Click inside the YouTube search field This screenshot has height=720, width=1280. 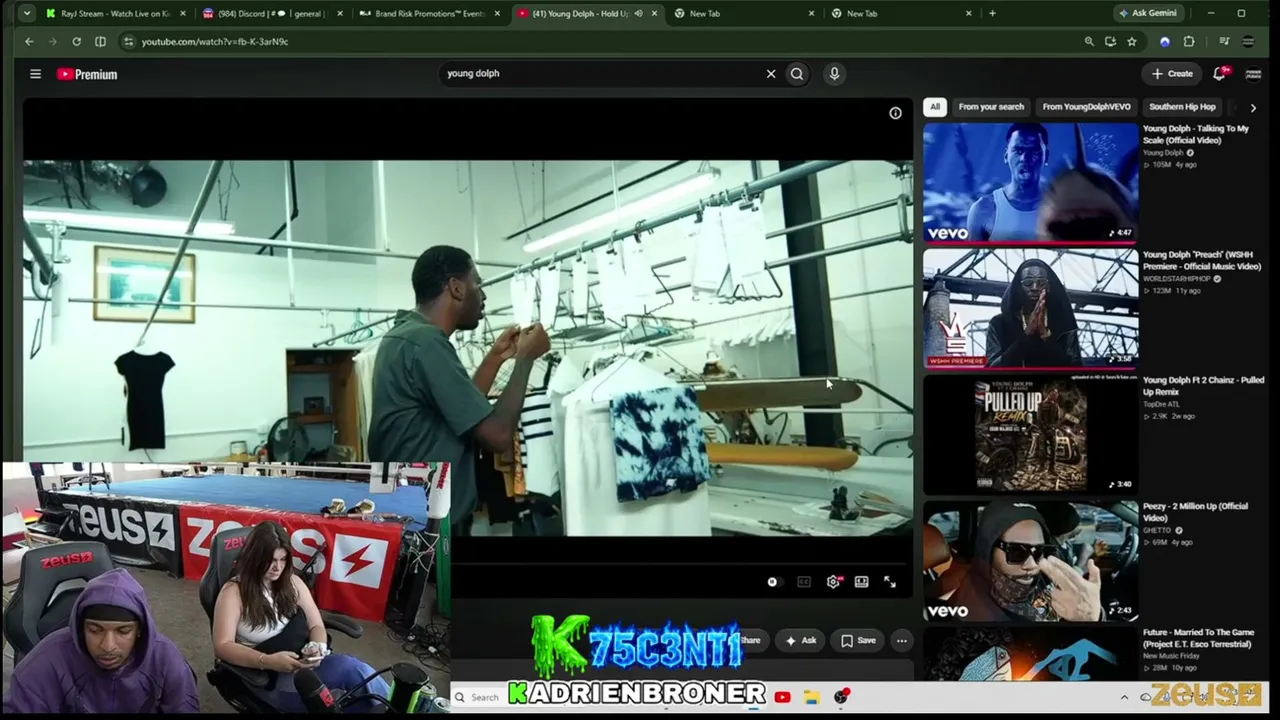click(600, 74)
